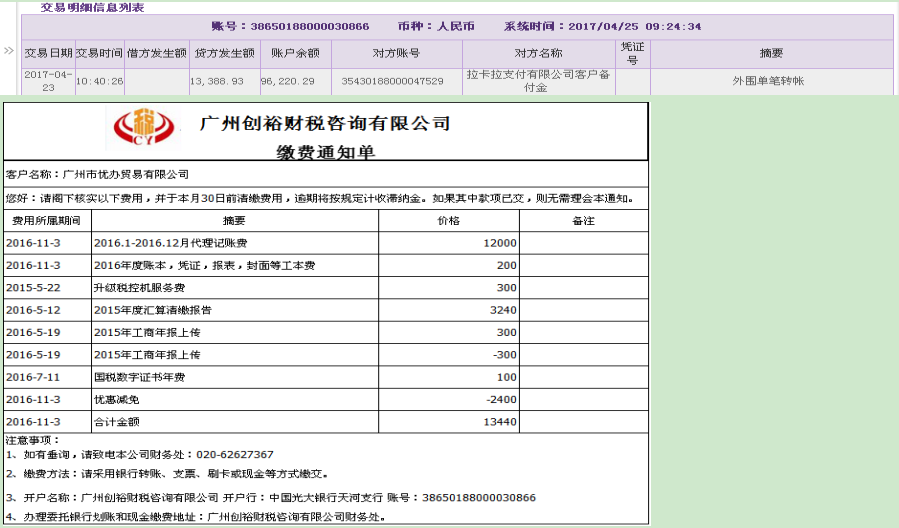
Task: Select the 借方发生额 column header
Action: pos(157,54)
